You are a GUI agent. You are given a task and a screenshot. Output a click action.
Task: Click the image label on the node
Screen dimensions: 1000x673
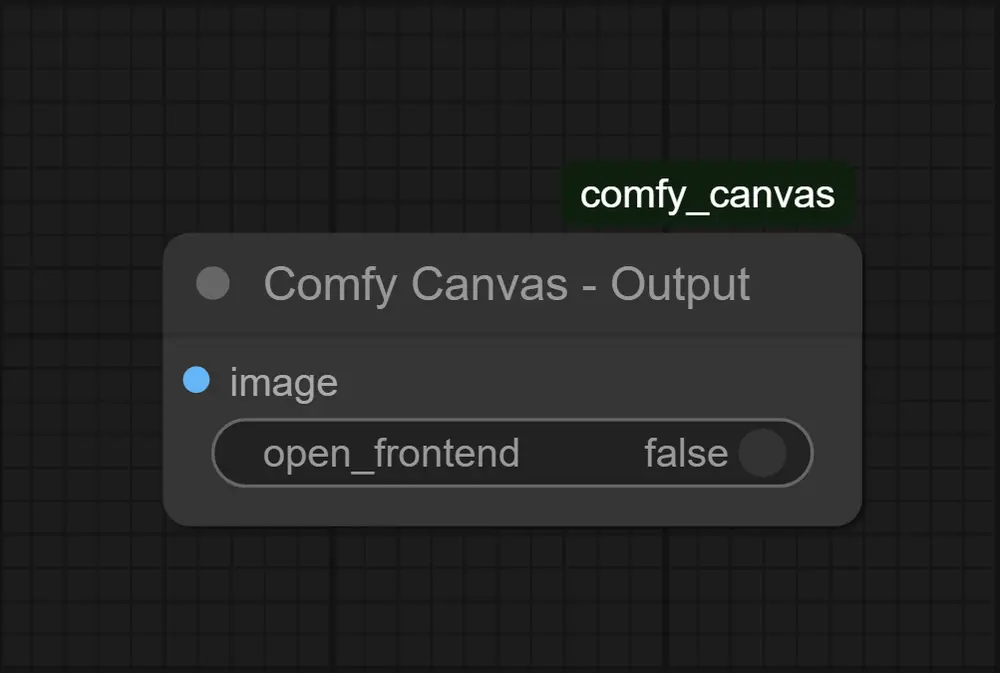pyautogui.click(x=283, y=382)
